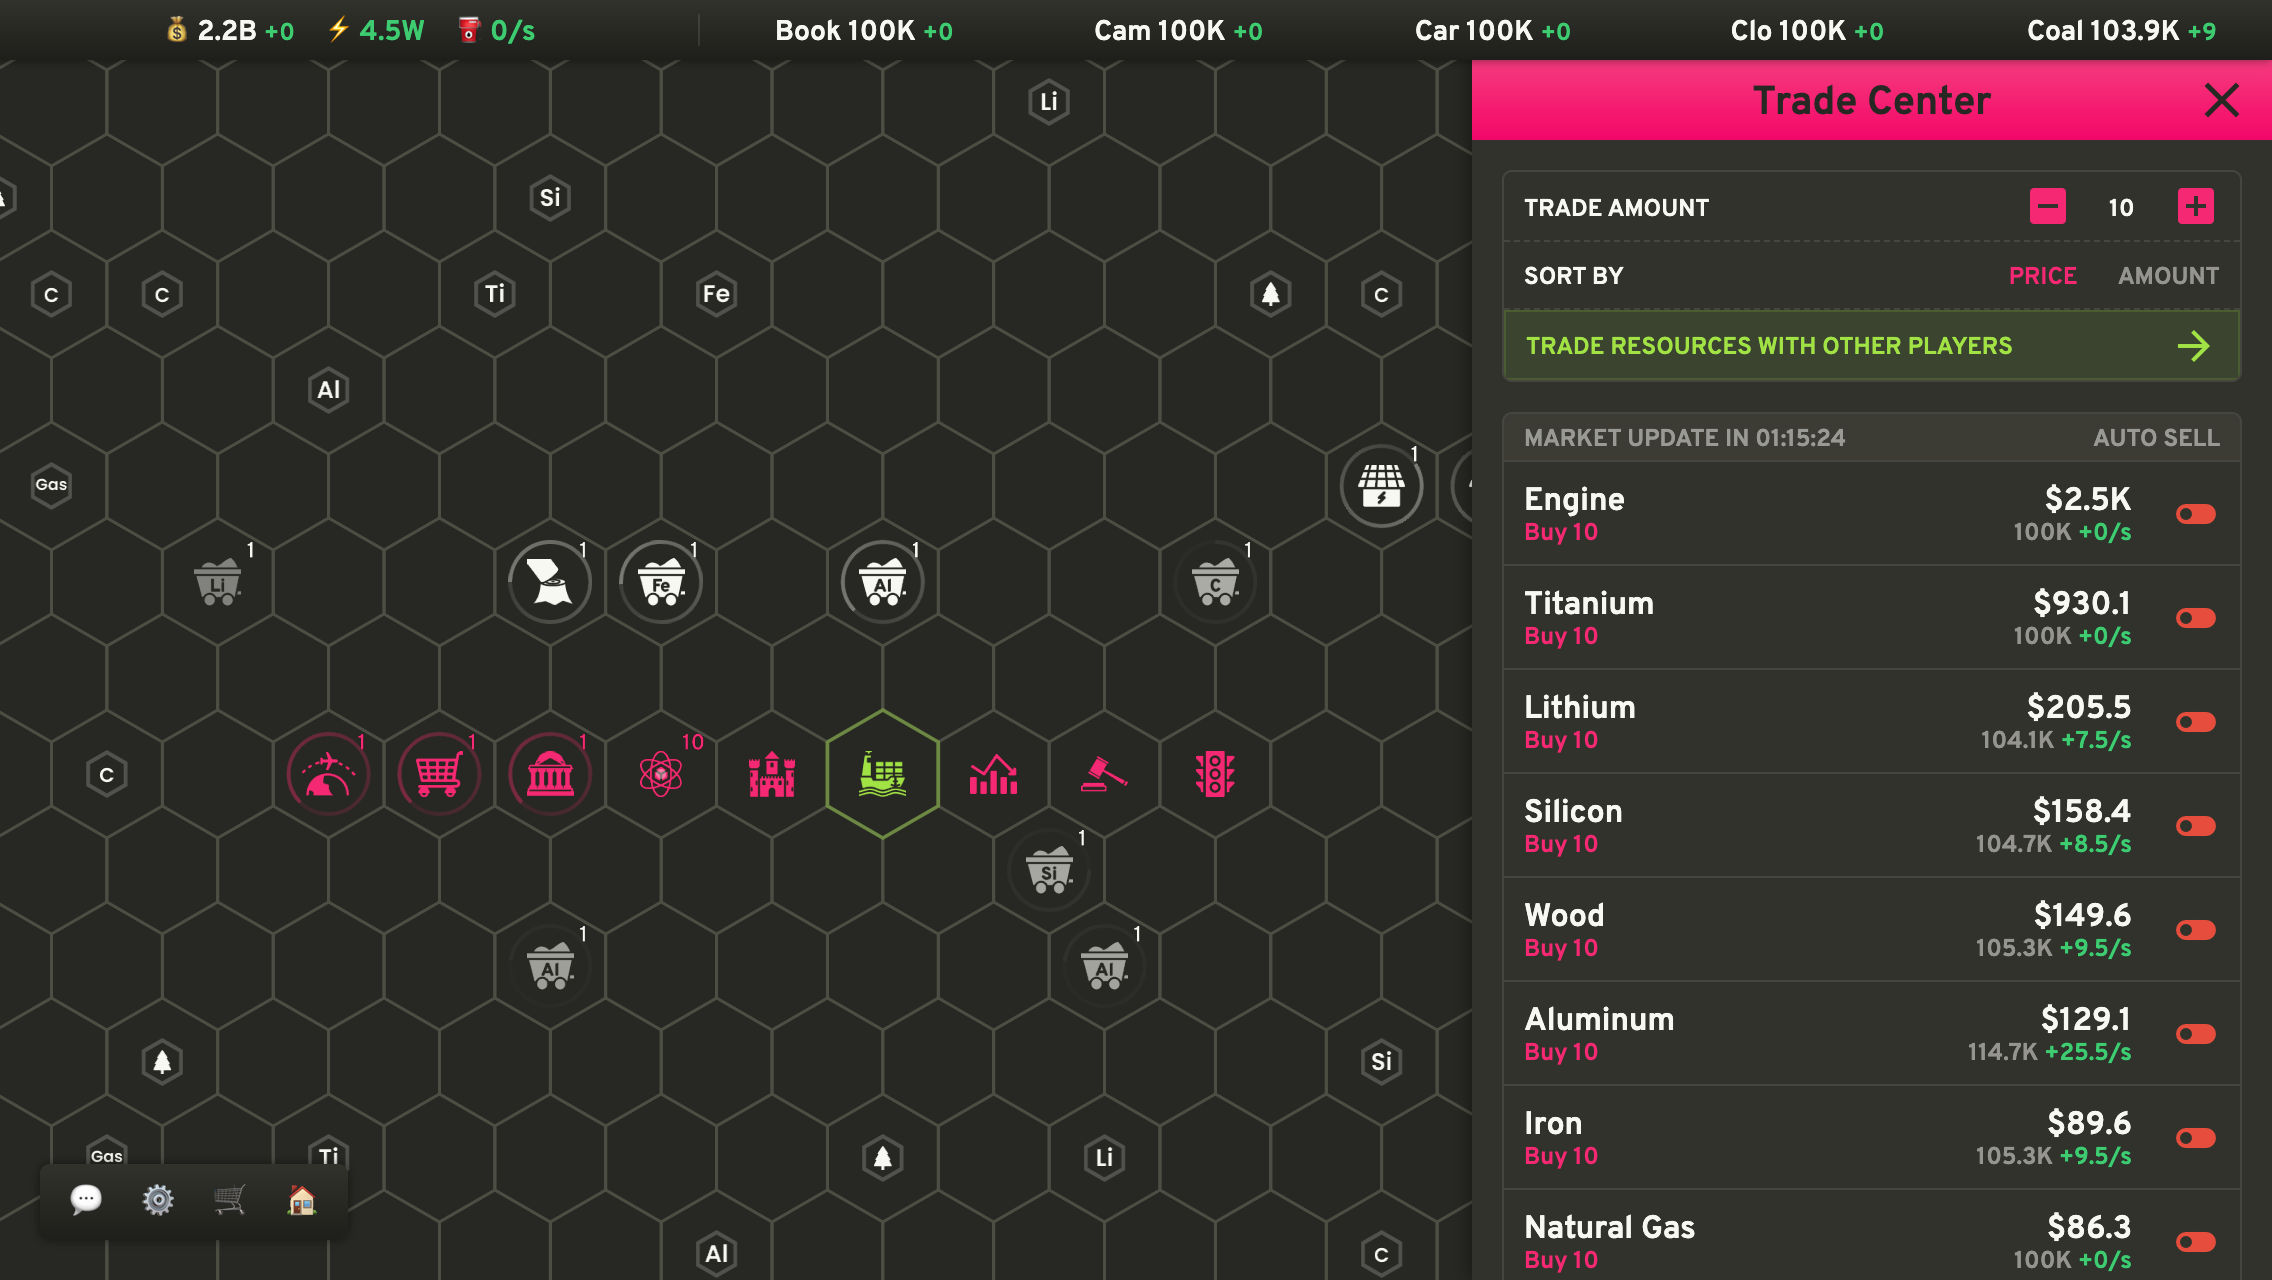Select the atom research lab building
The height and width of the screenshot is (1280, 2272).
[661, 775]
